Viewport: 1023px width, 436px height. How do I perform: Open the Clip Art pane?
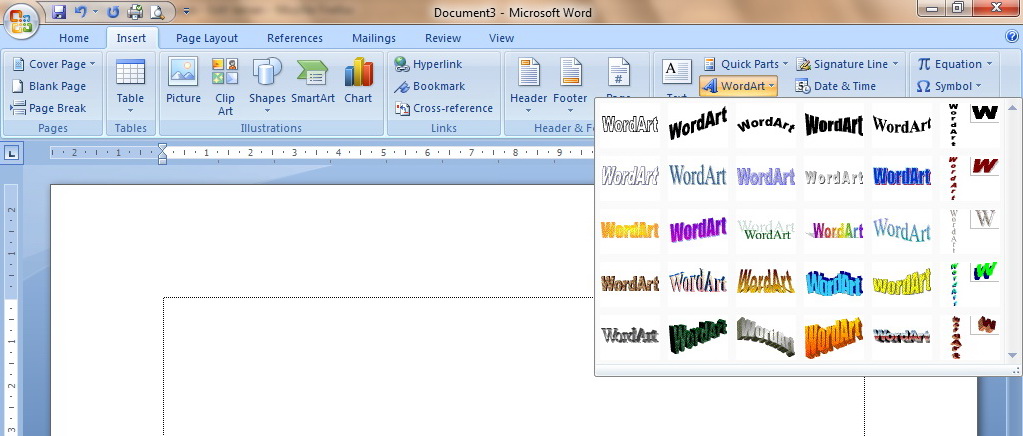[225, 86]
